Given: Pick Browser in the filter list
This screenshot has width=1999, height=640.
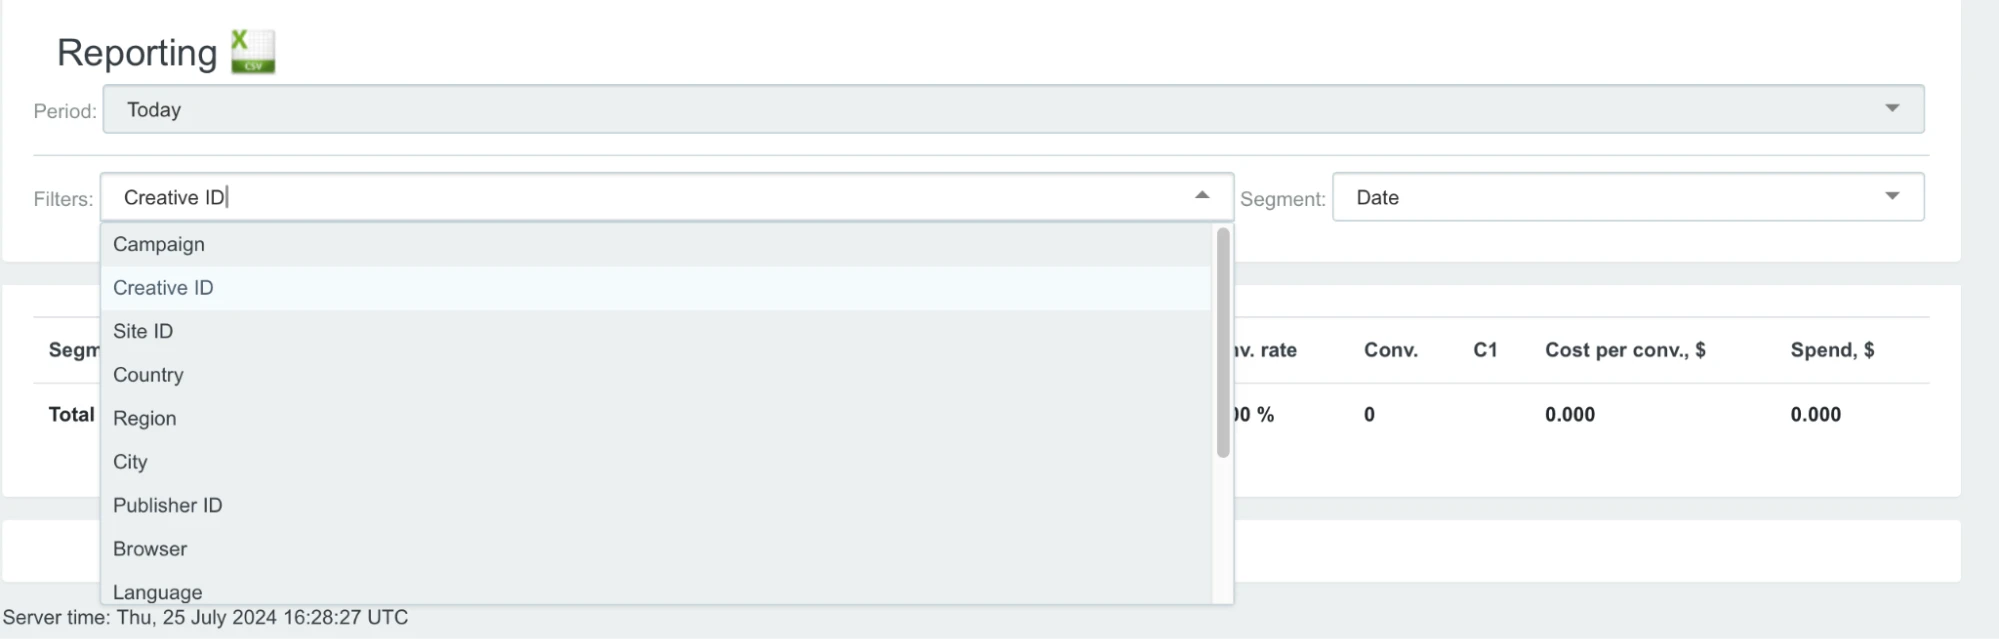Looking at the screenshot, I should (656, 549).
